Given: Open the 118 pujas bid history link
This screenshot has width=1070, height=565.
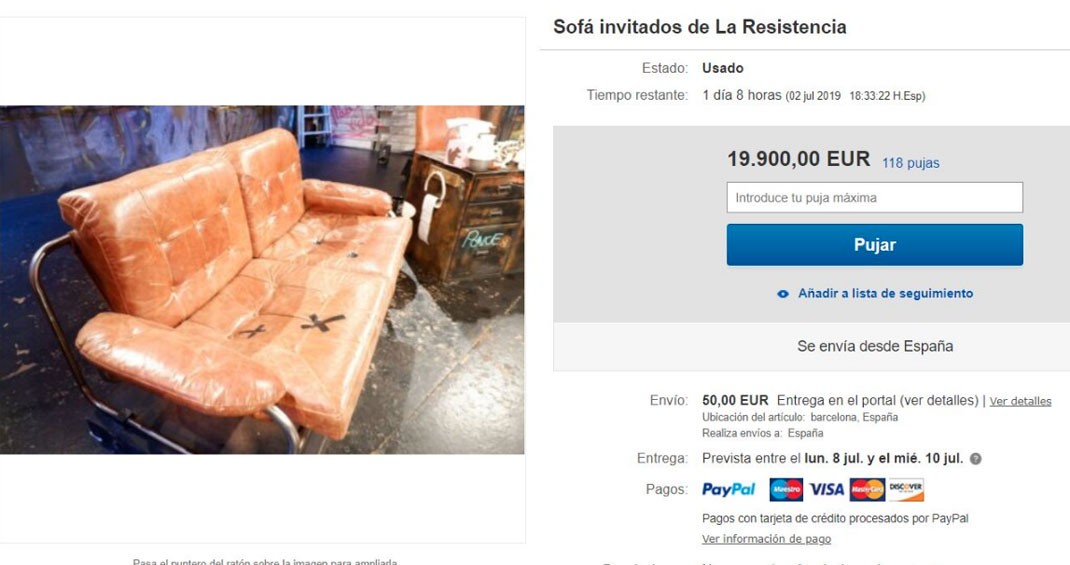Looking at the screenshot, I should click(910, 163).
